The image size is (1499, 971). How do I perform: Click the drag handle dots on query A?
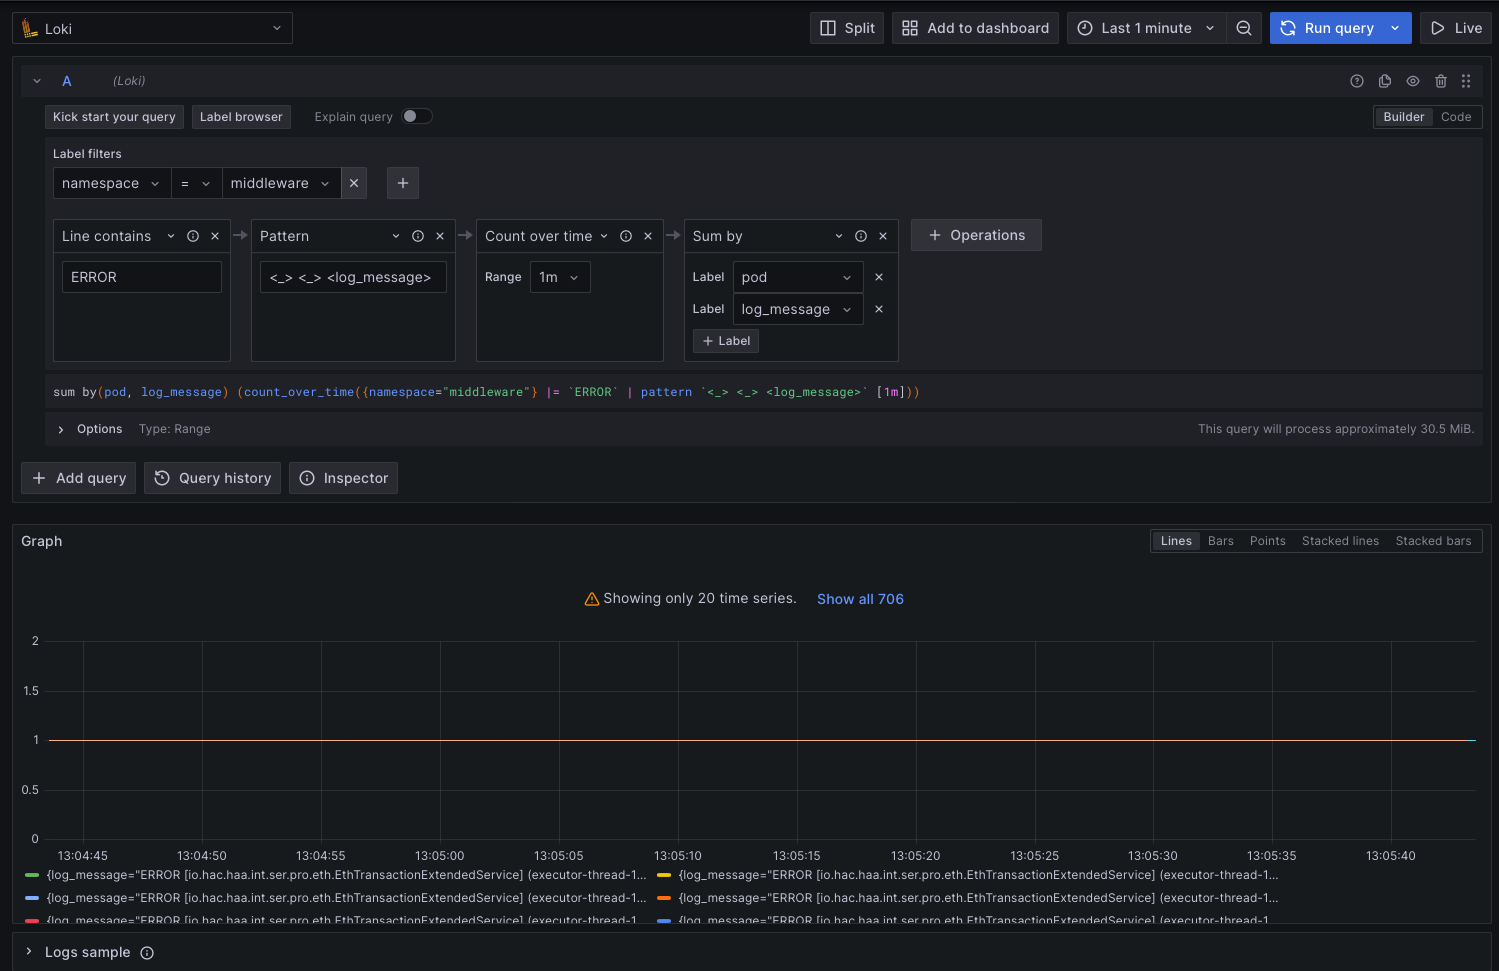1466,81
